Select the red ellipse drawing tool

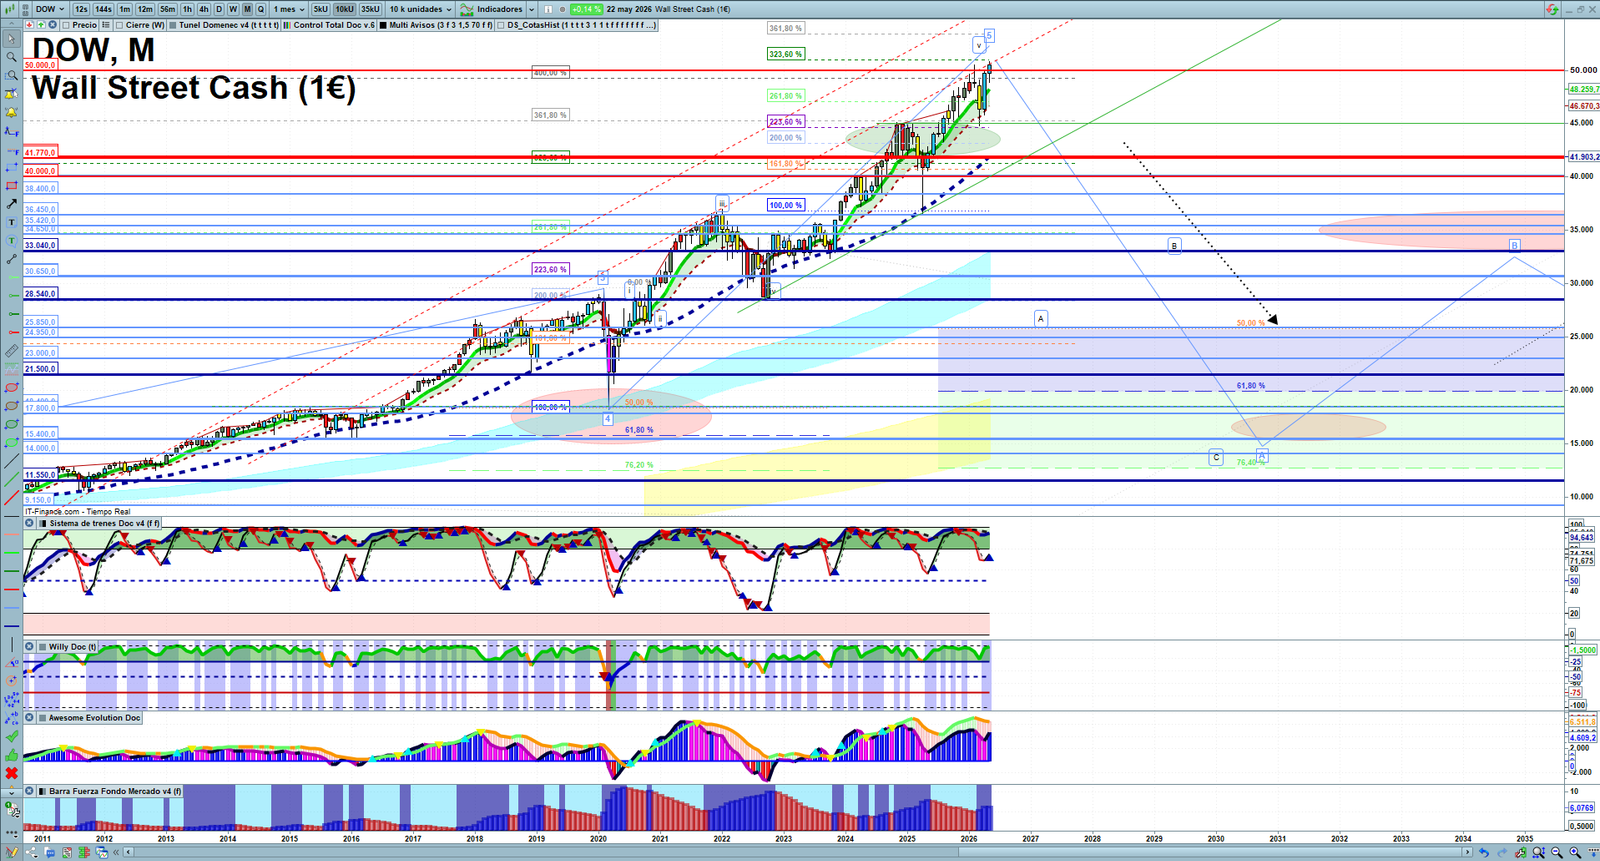(x=11, y=387)
